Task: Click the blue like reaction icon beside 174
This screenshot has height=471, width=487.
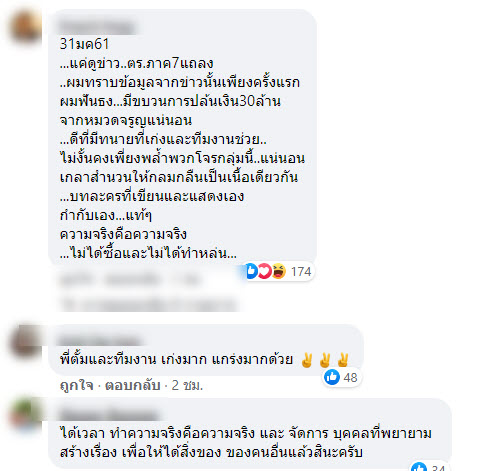Action: point(251,271)
